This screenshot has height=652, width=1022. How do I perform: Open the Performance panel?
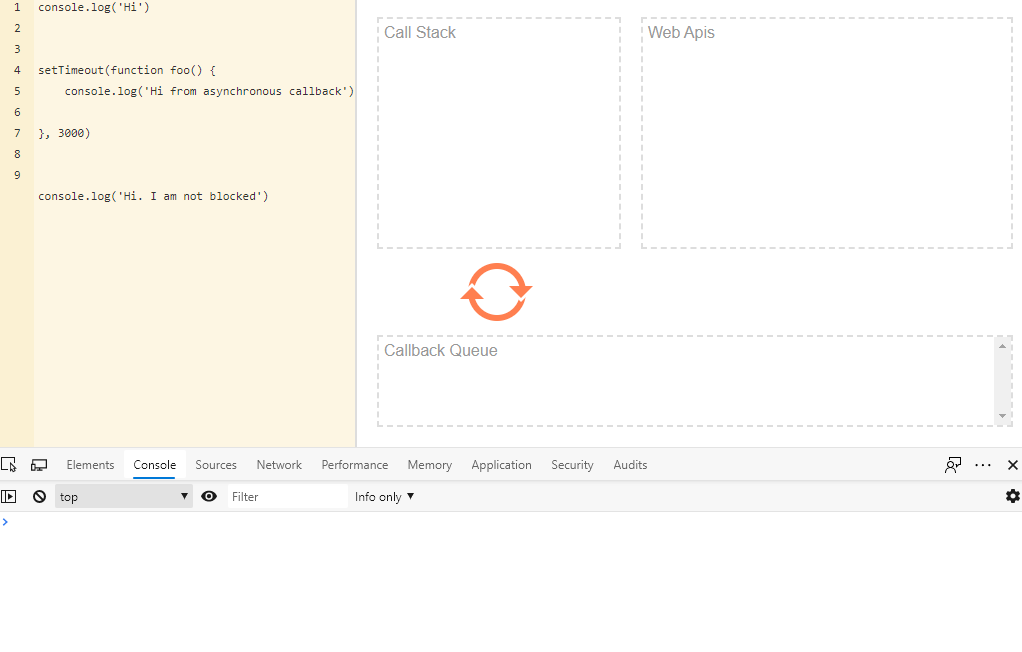coord(354,464)
